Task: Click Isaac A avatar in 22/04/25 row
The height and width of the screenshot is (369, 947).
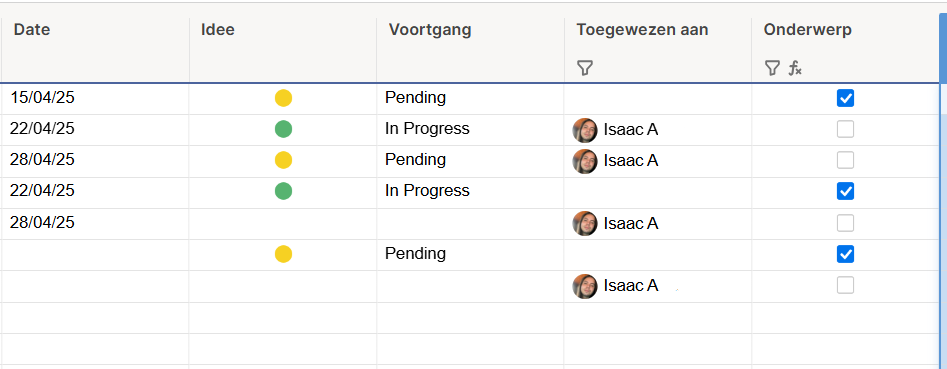Action: pyautogui.click(x=585, y=130)
